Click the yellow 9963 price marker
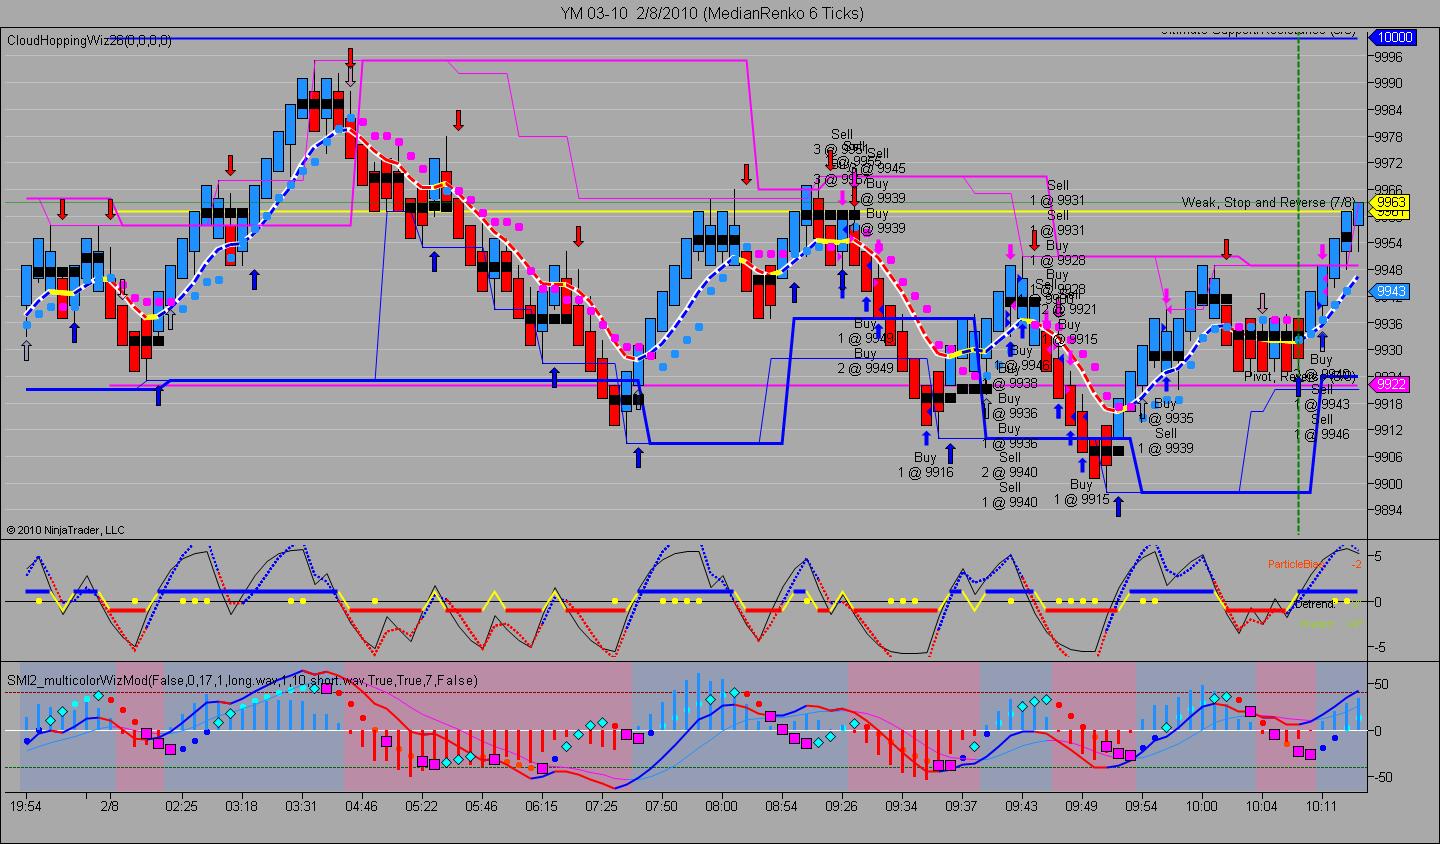 (1392, 202)
